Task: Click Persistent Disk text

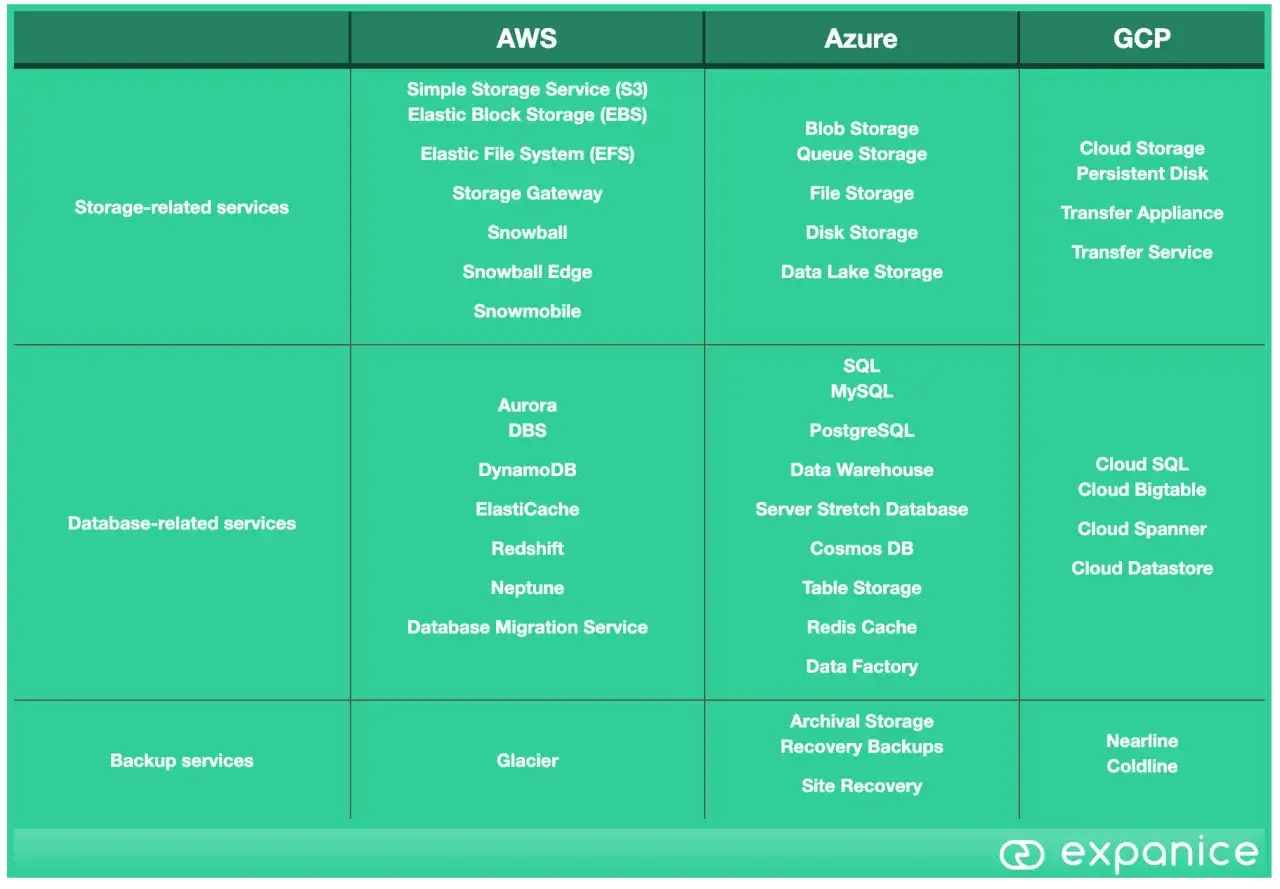Action: (x=1142, y=173)
